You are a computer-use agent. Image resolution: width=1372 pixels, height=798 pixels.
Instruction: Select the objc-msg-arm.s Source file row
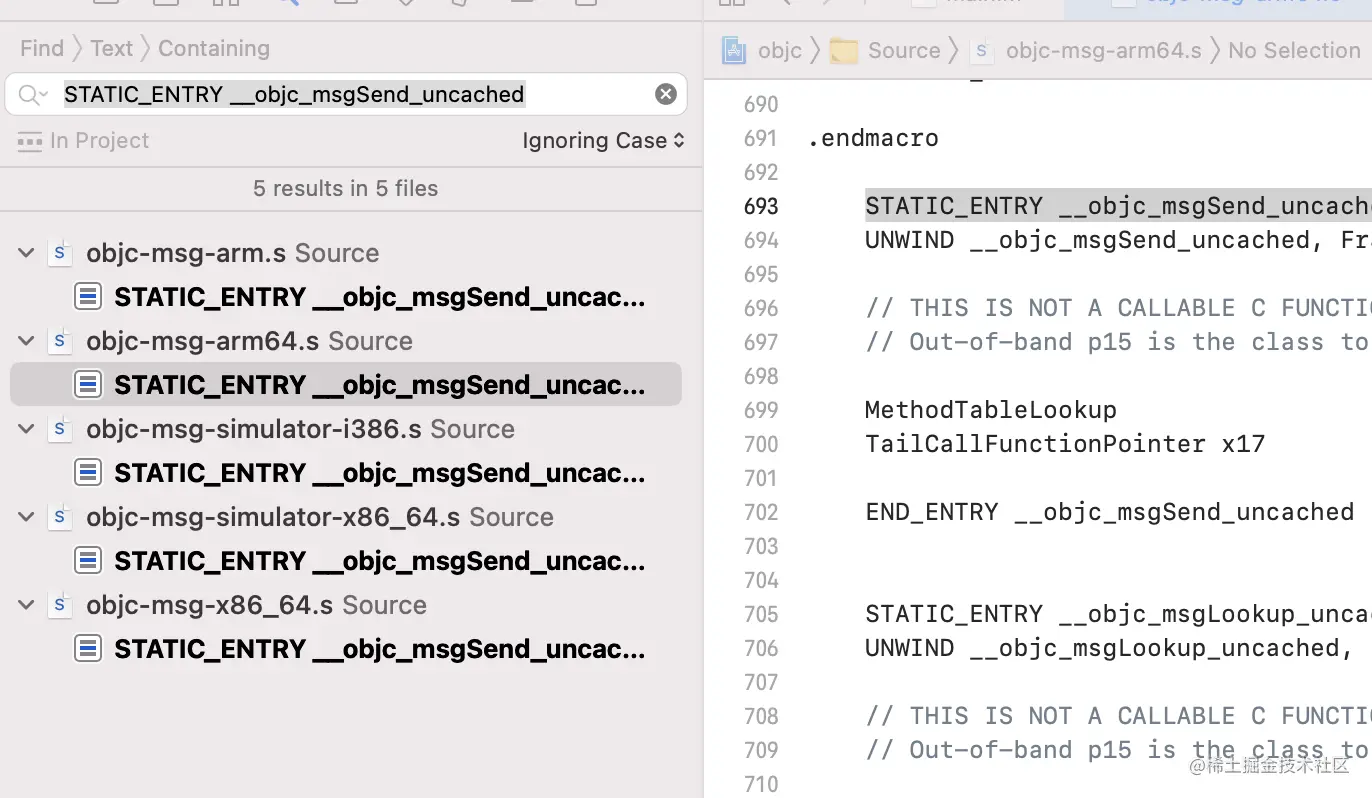pos(346,253)
